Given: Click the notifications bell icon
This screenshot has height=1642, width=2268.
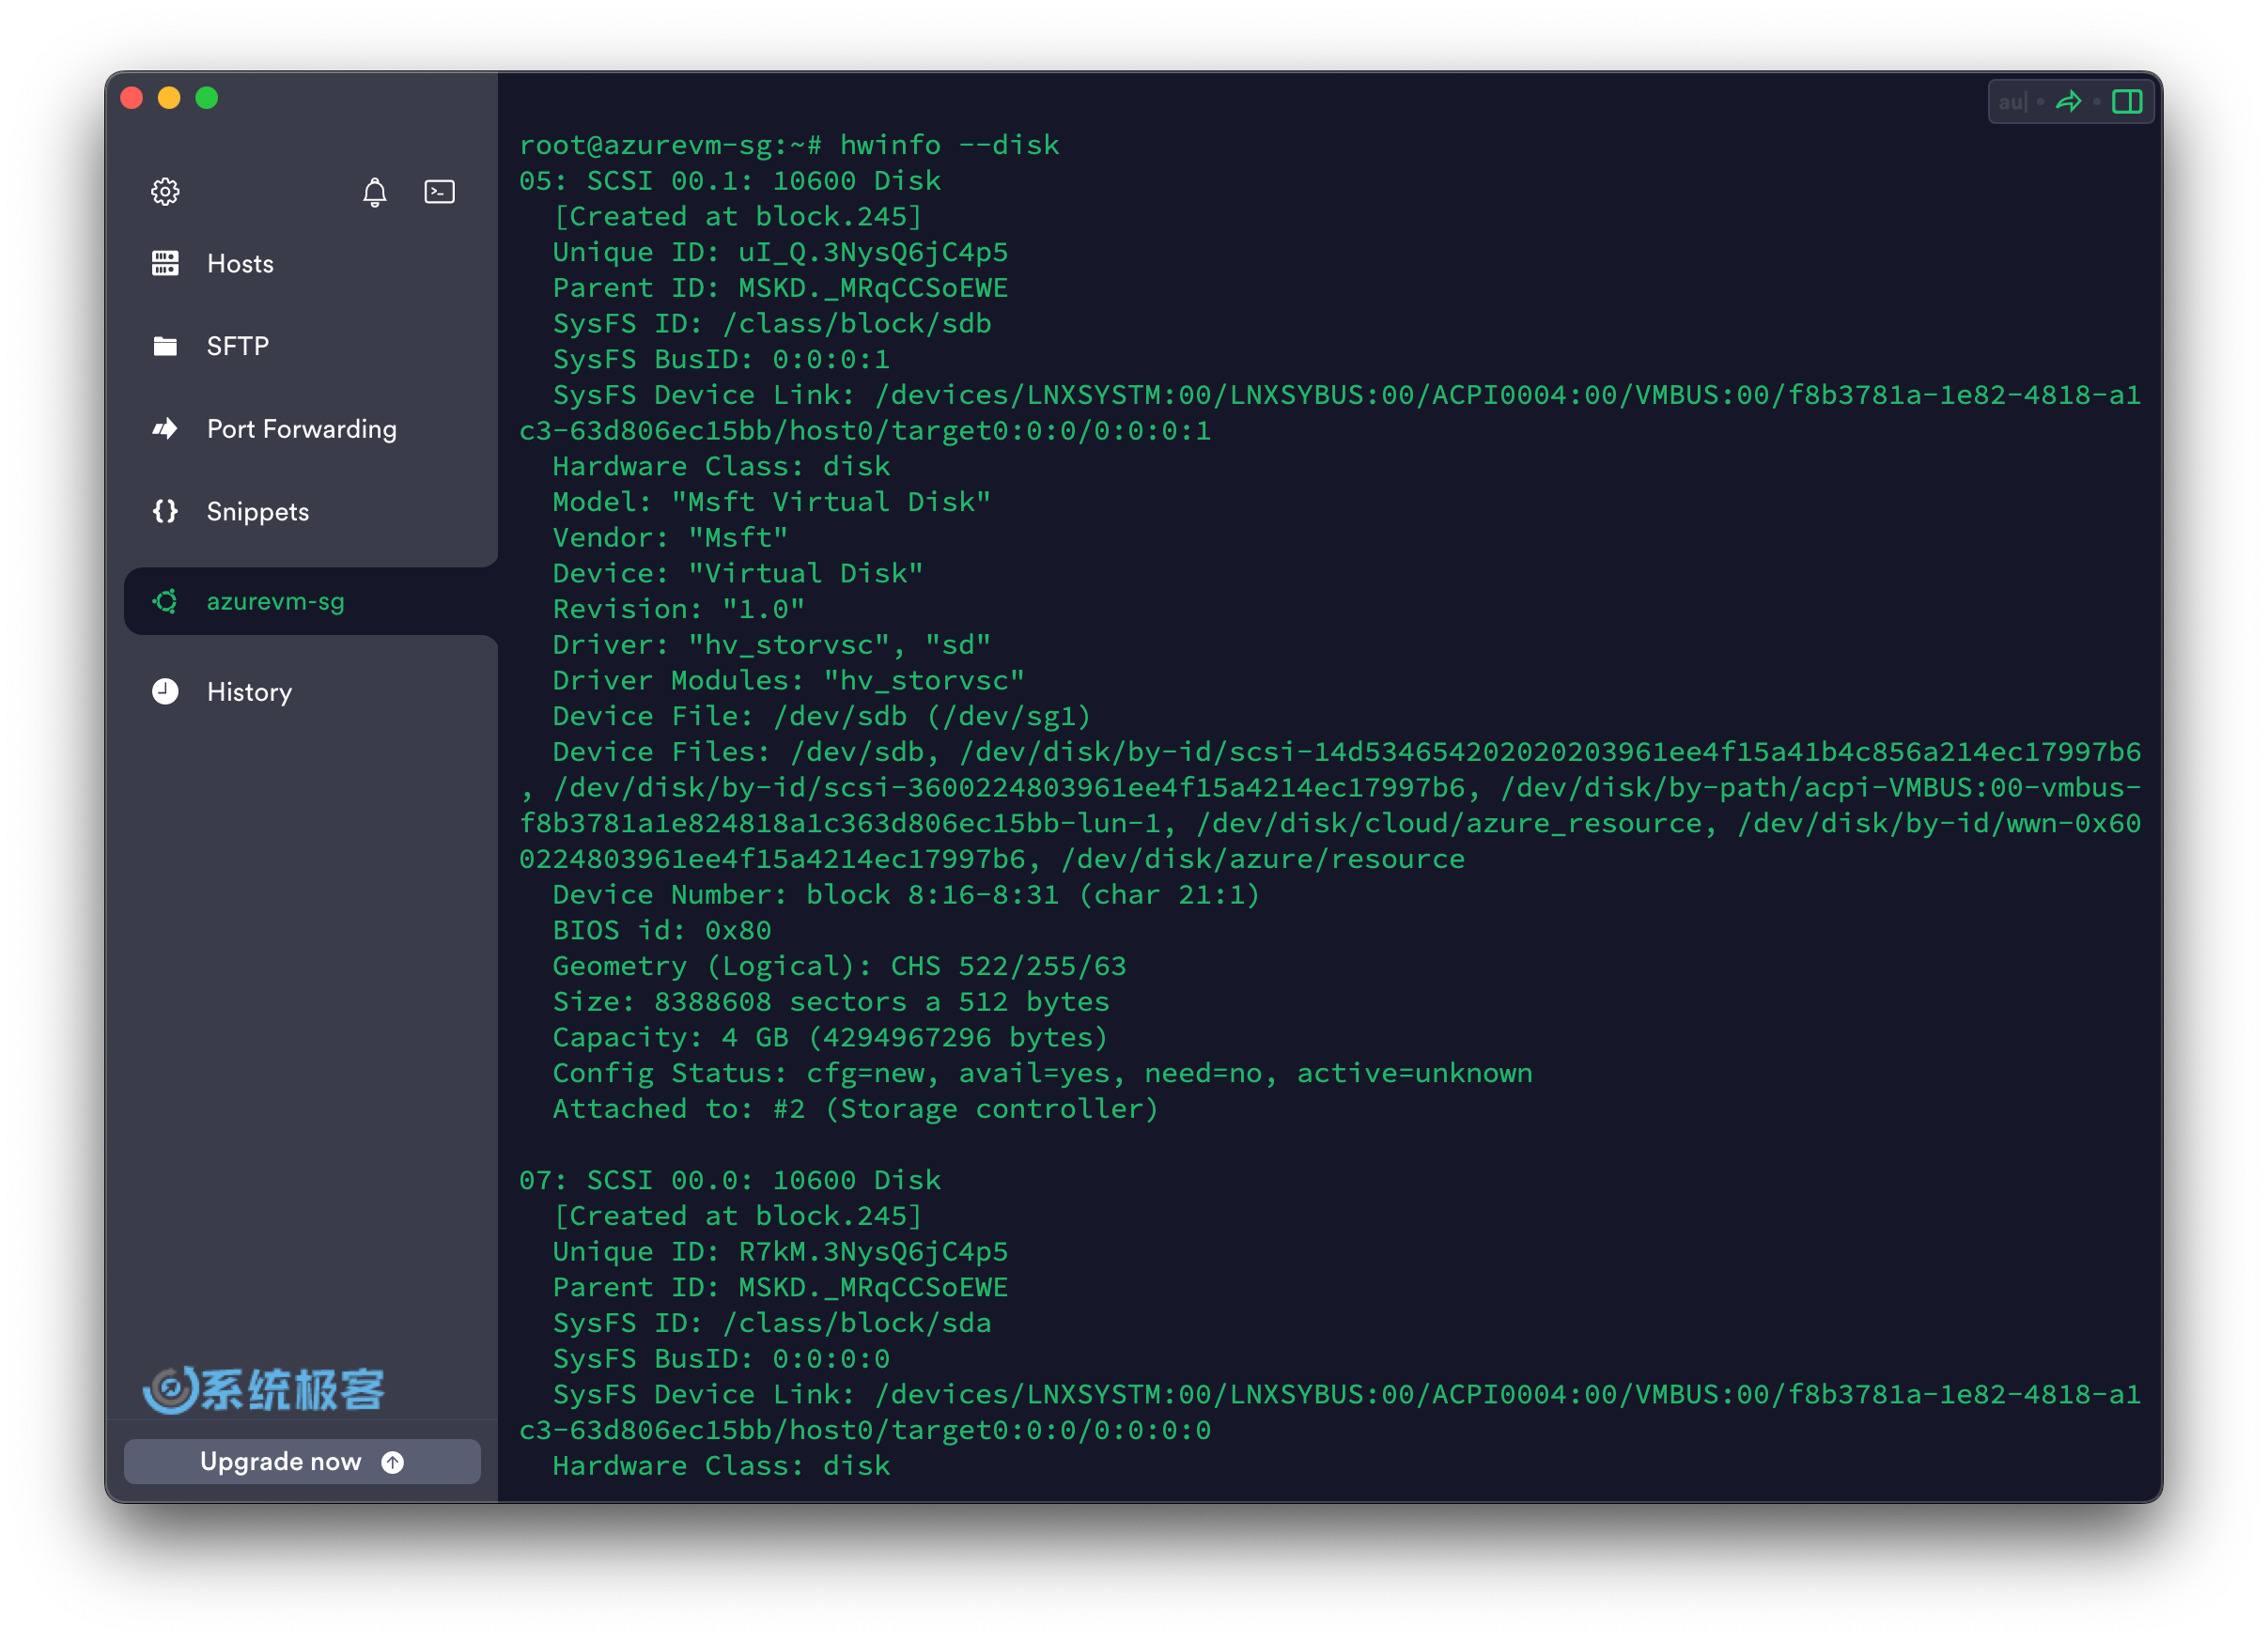Looking at the screenshot, I should (x=374, y=191).
